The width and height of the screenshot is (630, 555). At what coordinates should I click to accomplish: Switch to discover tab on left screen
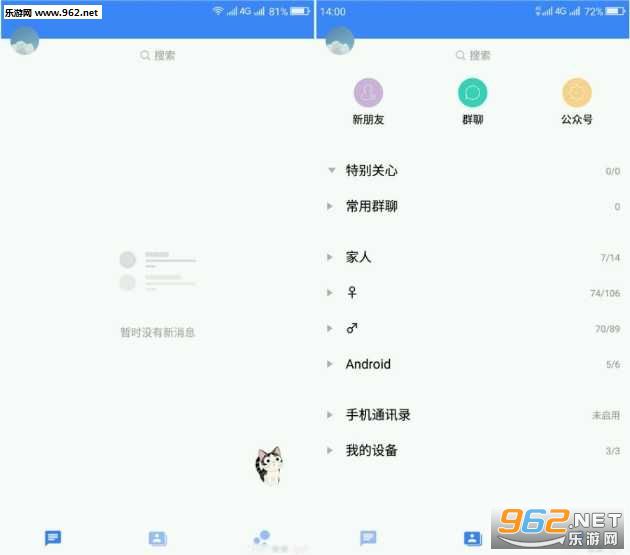coord(262,538)
